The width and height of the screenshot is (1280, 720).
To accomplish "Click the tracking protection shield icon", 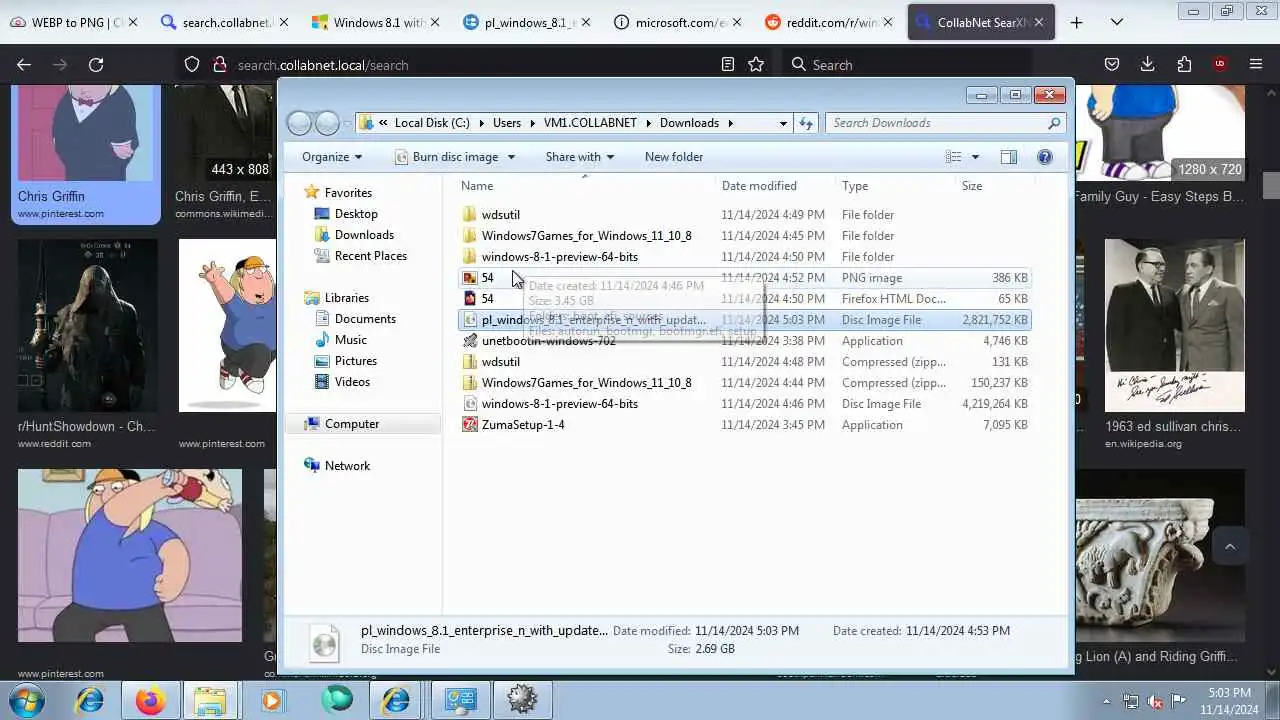I will (x=192, y=64).
